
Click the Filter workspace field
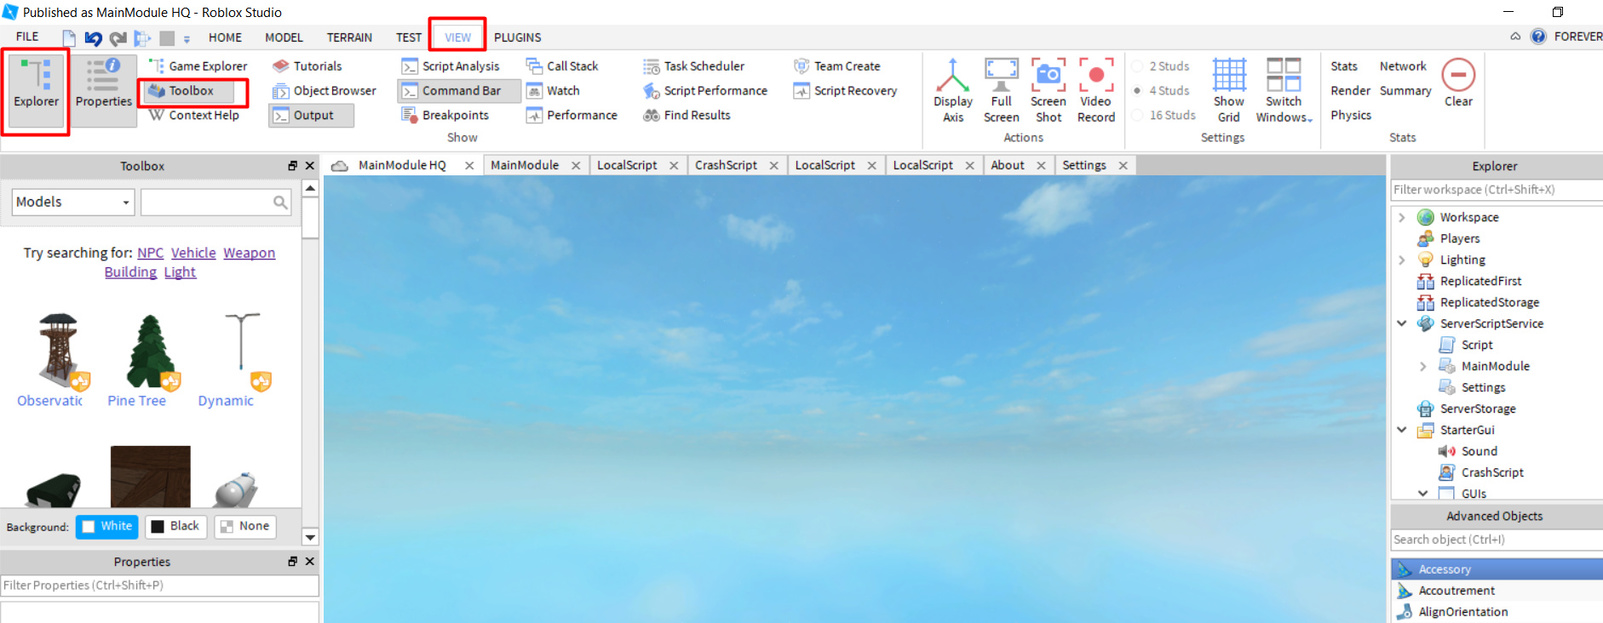pos(1497,190)
